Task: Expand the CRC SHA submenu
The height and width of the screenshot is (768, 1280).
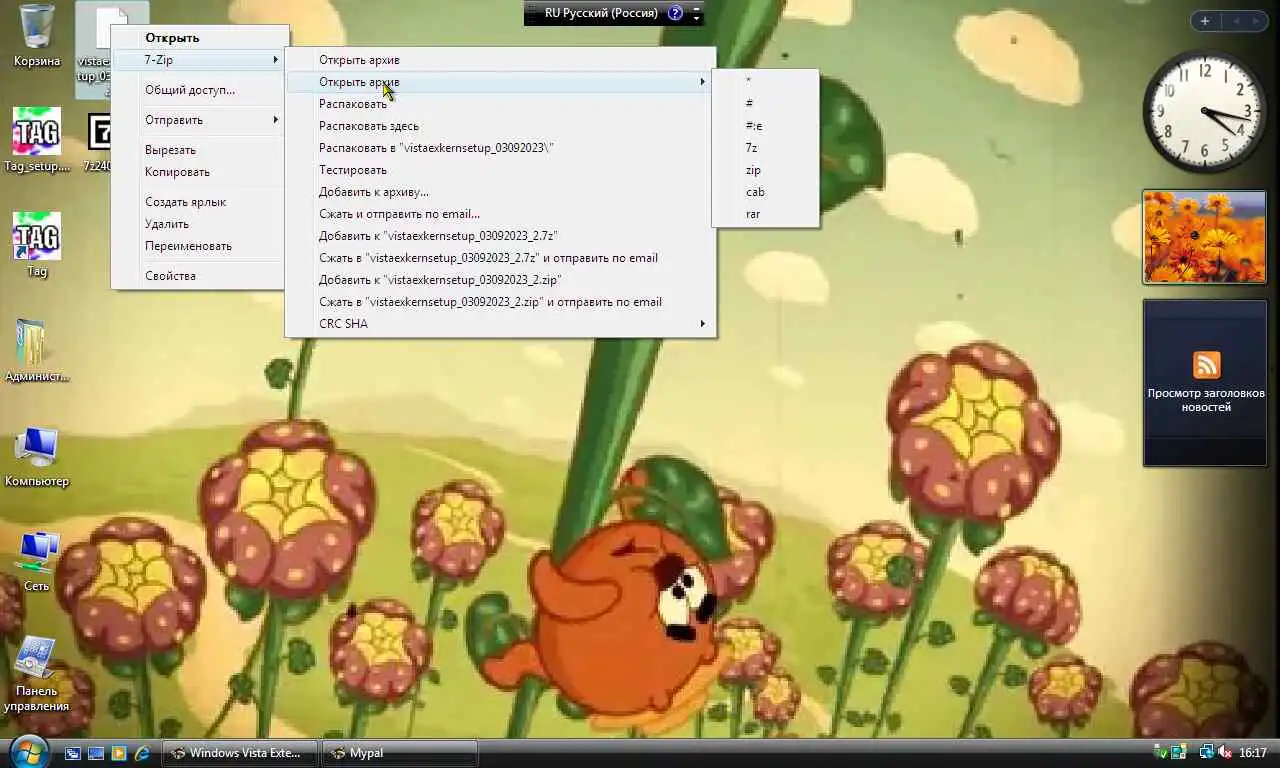Action: [x=501, y=324]
